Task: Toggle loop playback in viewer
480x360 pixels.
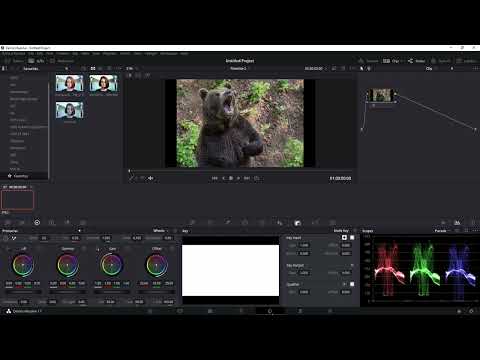Action: pyautogui.click(x=257, y=178)
